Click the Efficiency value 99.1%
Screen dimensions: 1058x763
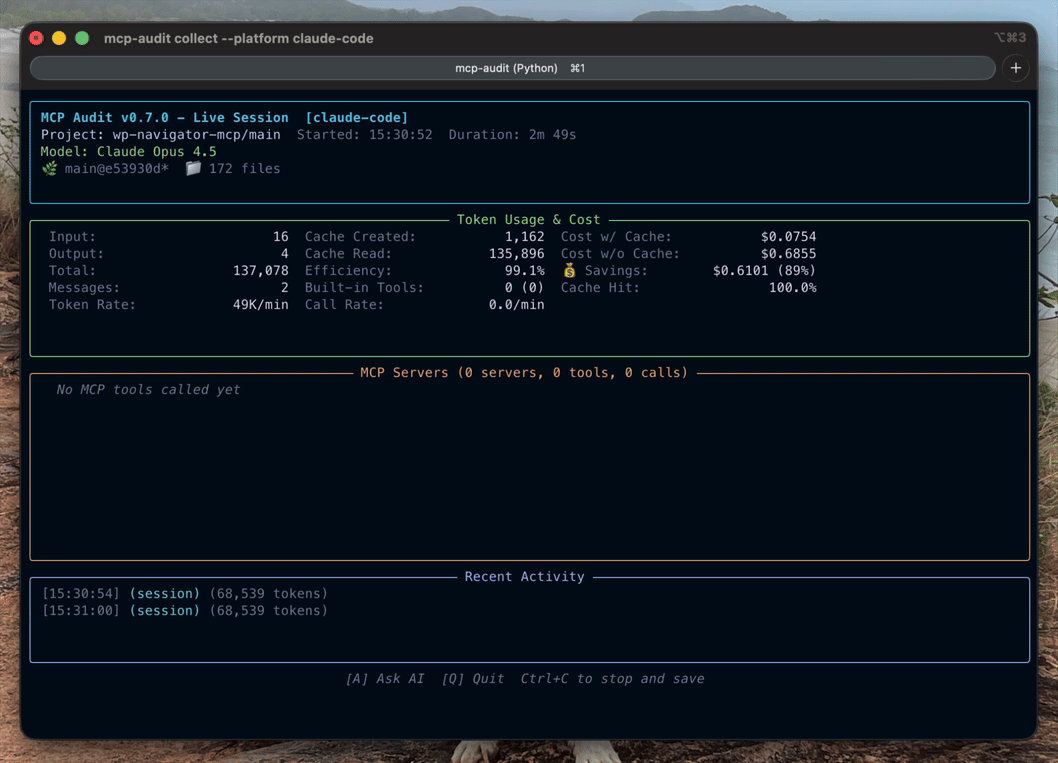point(524,271)
